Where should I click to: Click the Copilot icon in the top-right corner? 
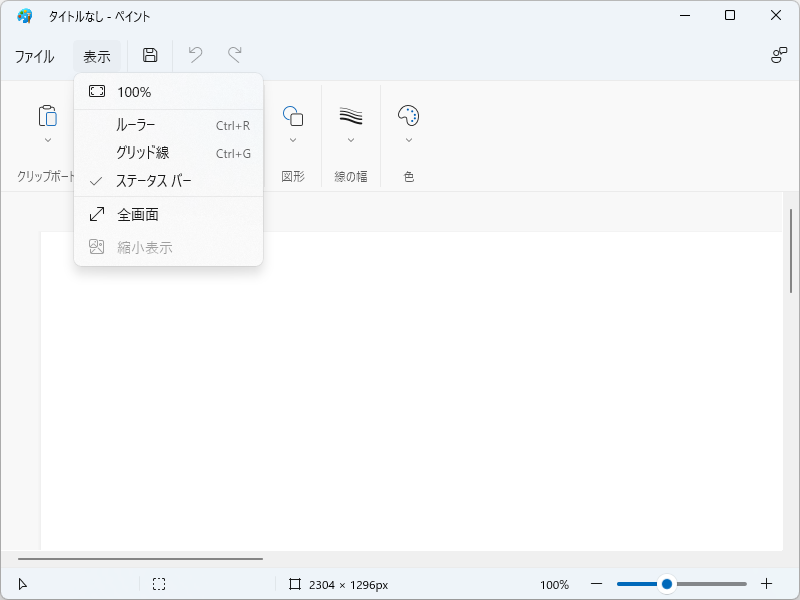pos(778,56)
